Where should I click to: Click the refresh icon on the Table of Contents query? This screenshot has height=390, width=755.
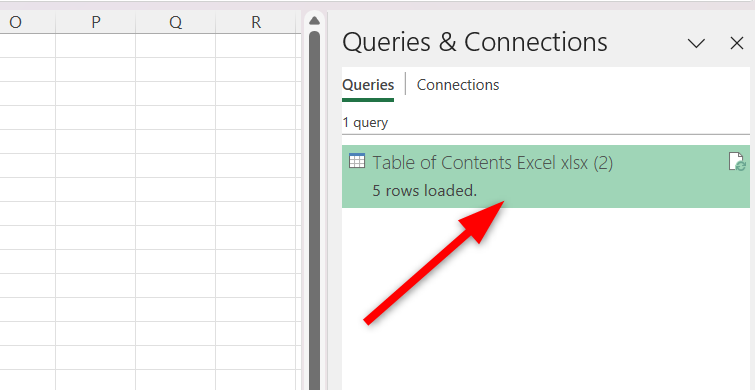[737, 162]
